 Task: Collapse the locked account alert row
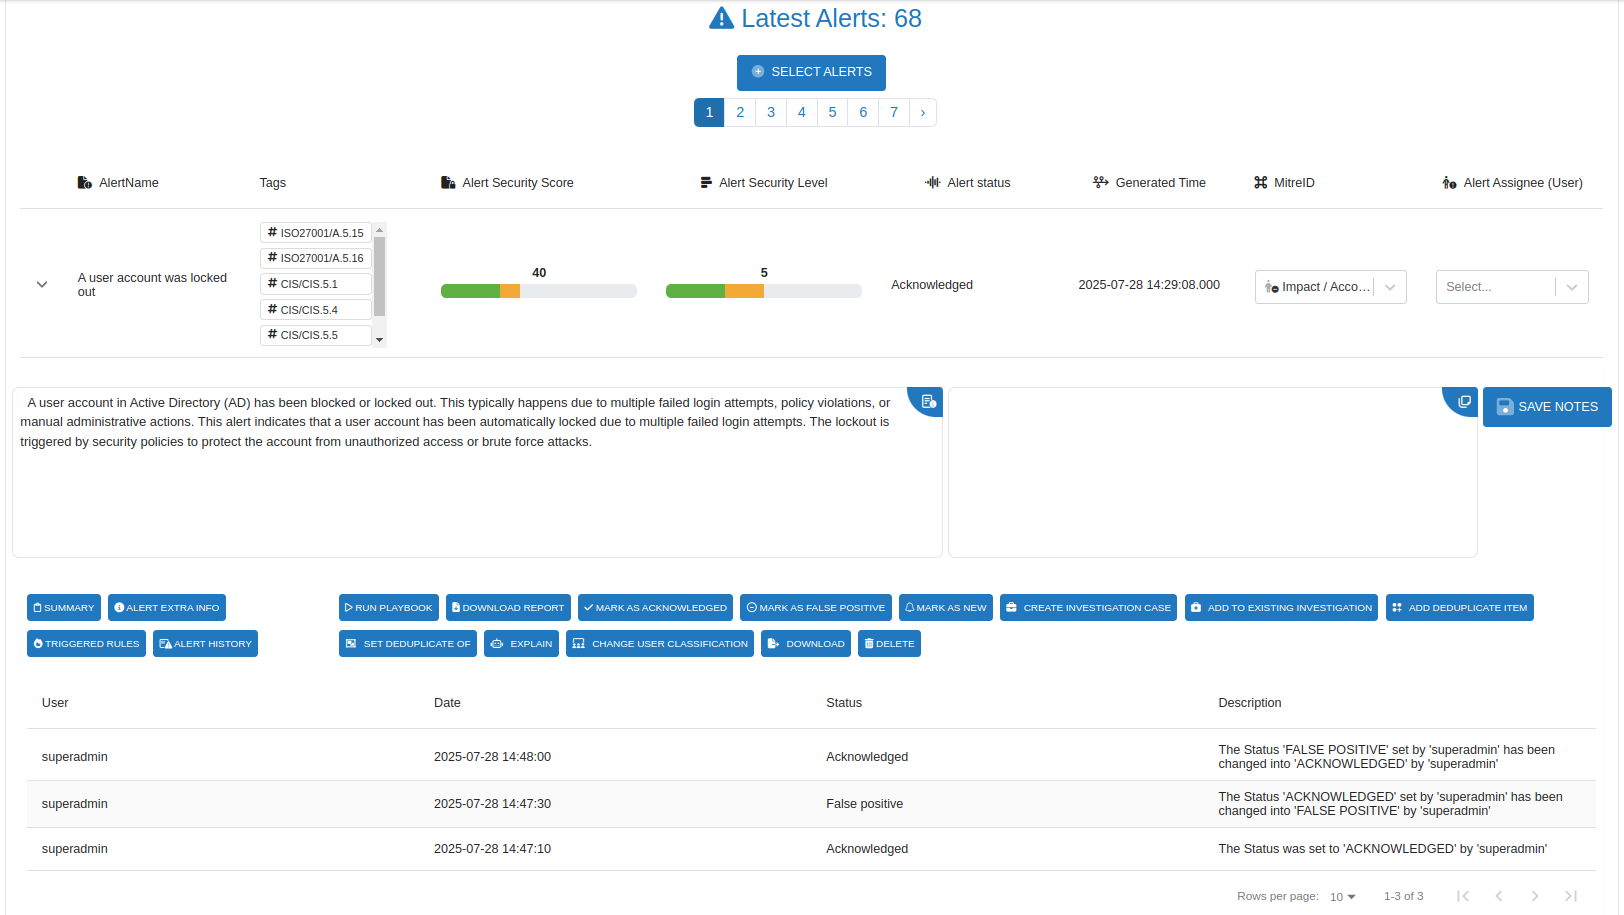coord(42,285)
